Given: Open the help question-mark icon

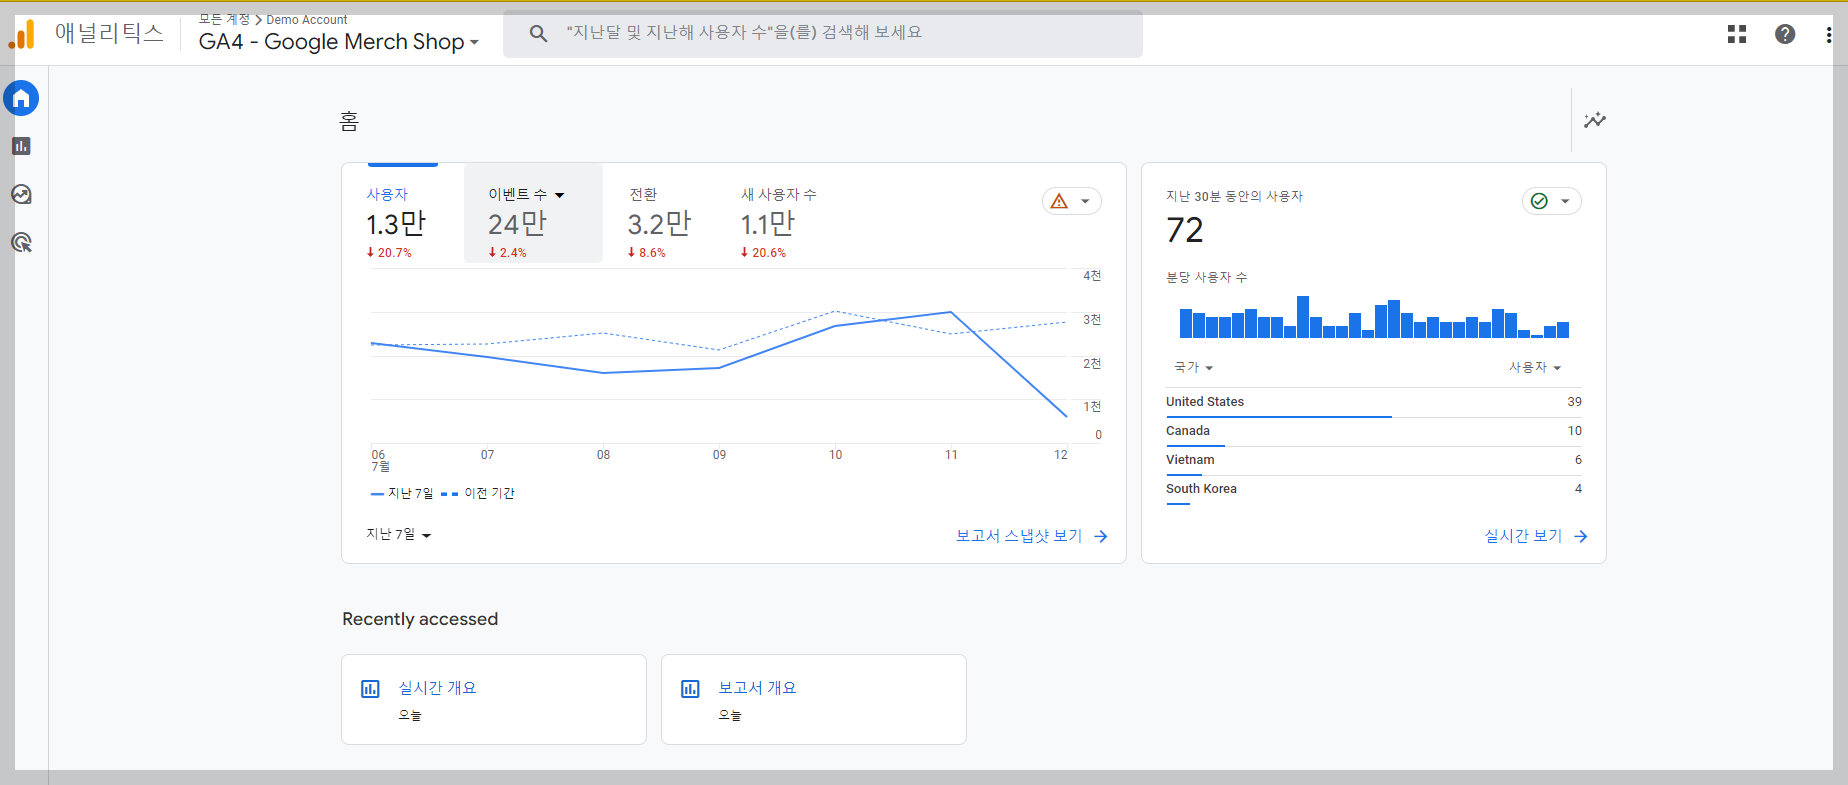Looking at the screenshot, I should (1785, 34).
